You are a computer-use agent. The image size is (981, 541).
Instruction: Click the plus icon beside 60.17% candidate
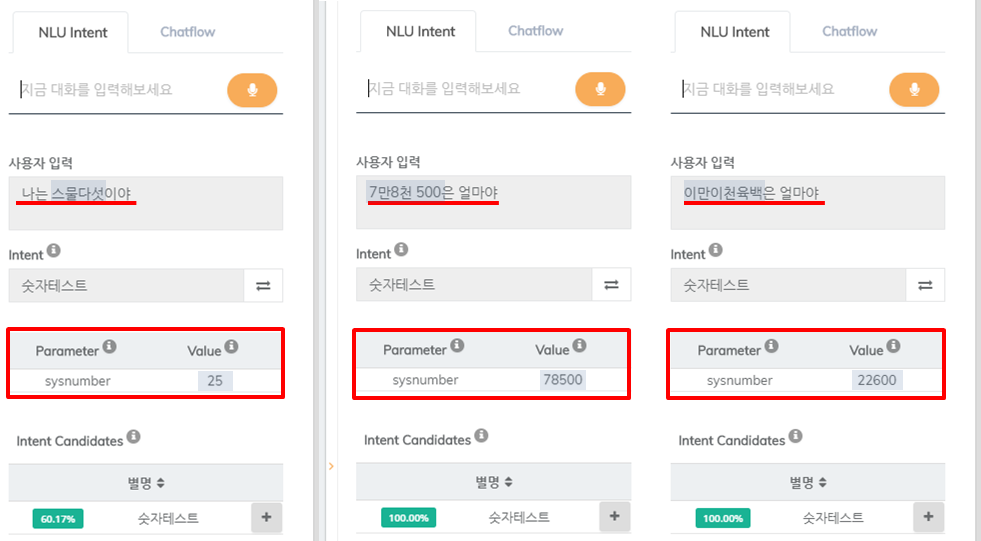267,517
